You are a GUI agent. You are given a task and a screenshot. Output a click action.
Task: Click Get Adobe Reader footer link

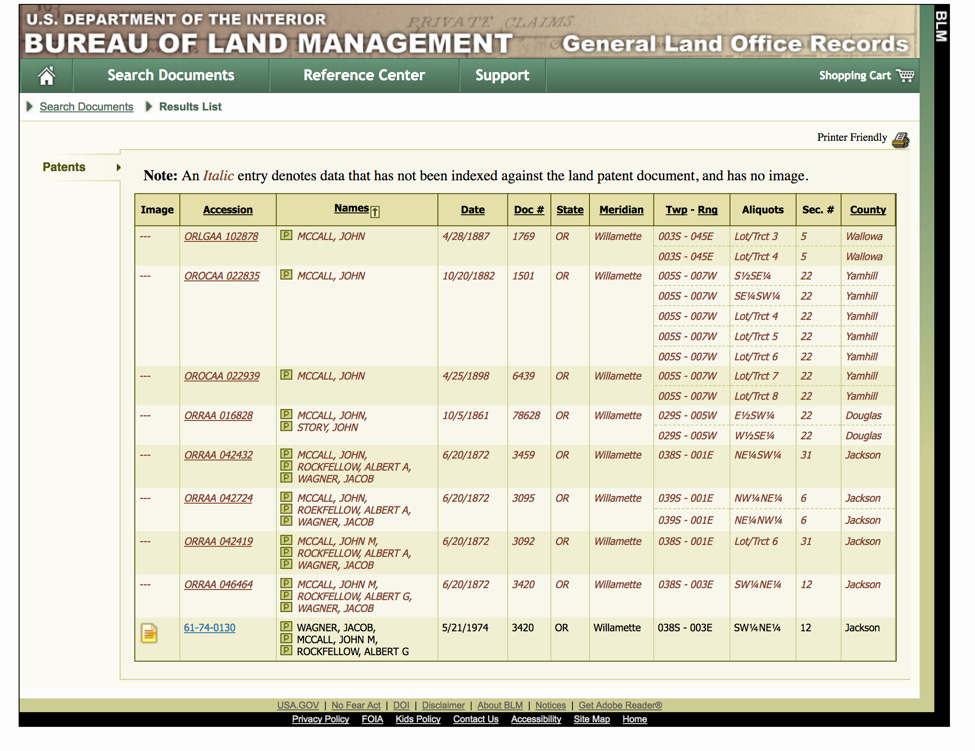click(x=620, y=705)
